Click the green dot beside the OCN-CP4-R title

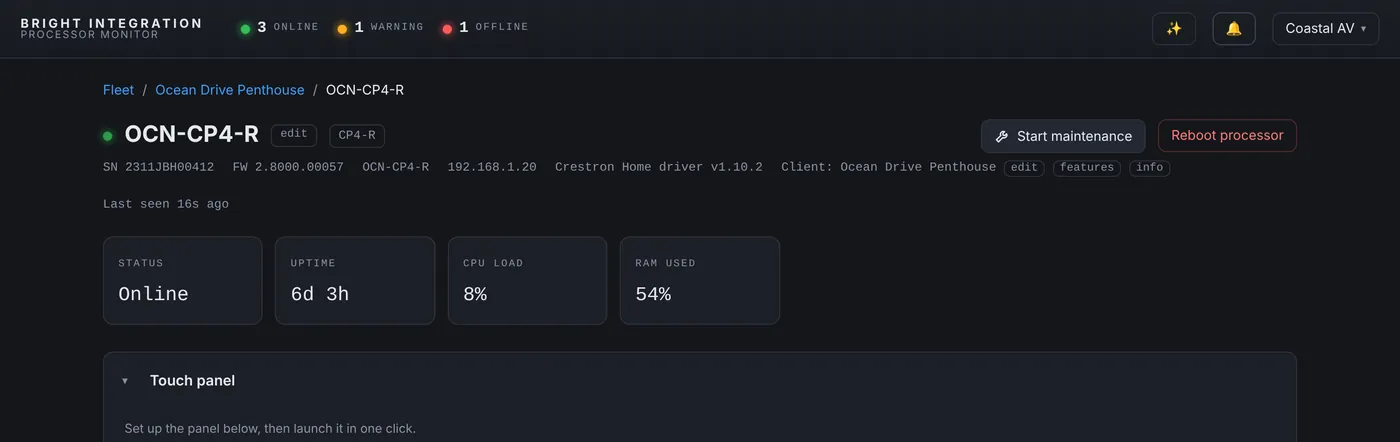click(107, 136)
